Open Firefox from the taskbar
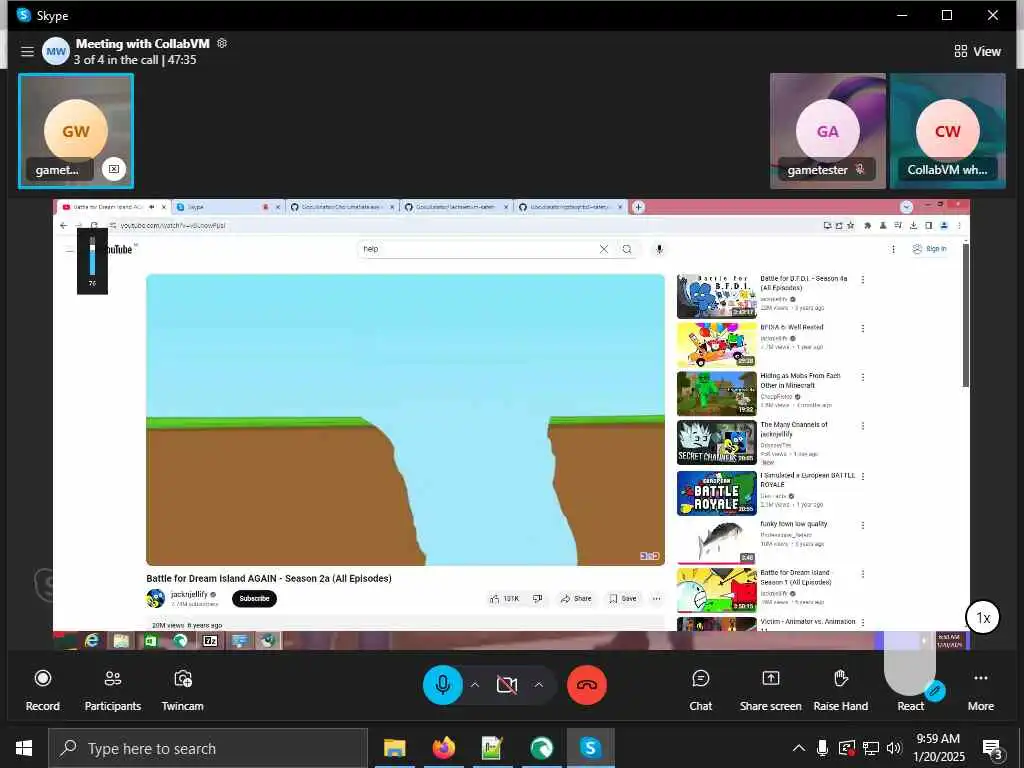Viewport: 1024px width, 768px height. coord(443,748)
